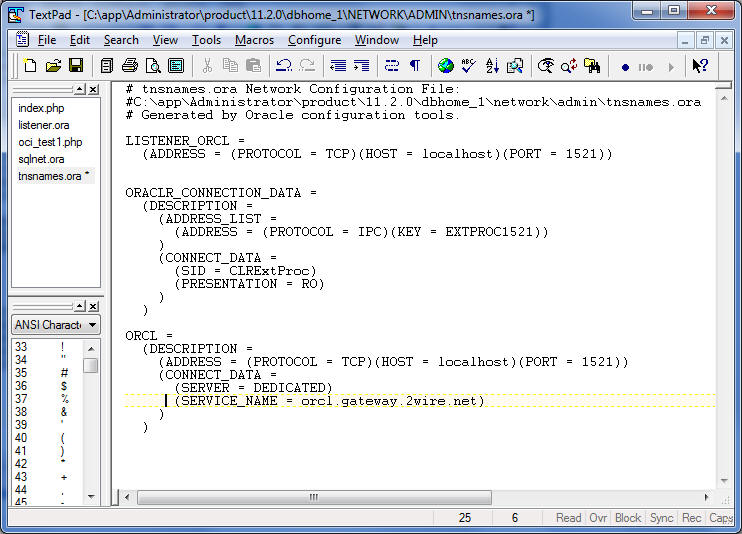
Task: Start recording macro with dot icon
Action: pos(625,67)
